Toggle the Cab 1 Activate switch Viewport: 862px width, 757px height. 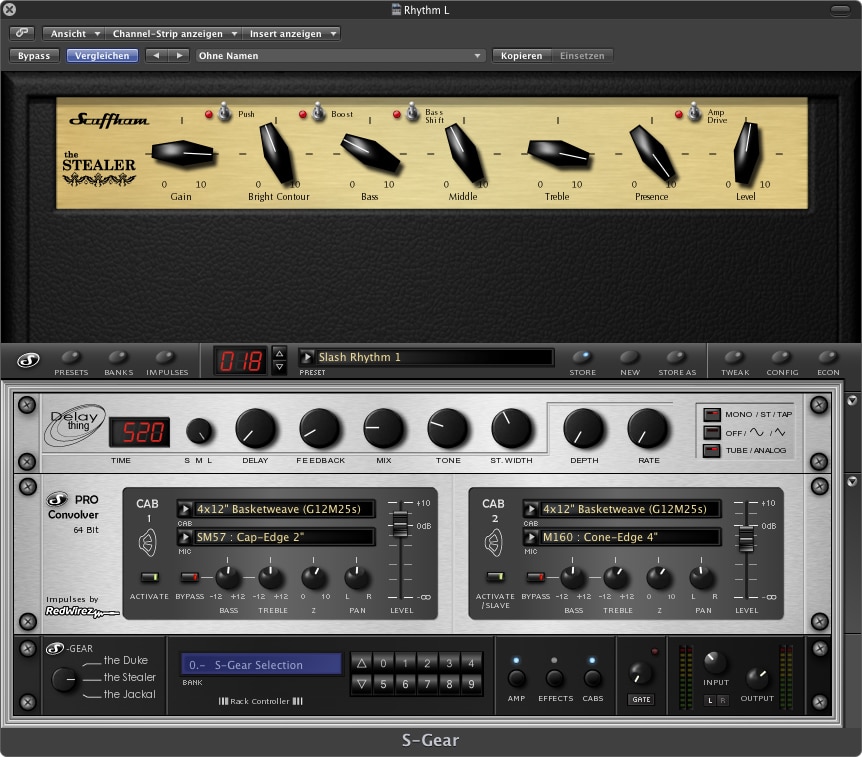pos(149,577)
